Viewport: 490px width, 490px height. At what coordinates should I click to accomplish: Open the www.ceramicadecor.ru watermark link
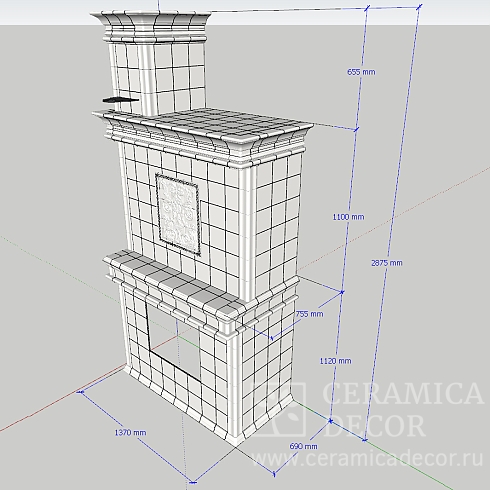(x=368, y=459)
